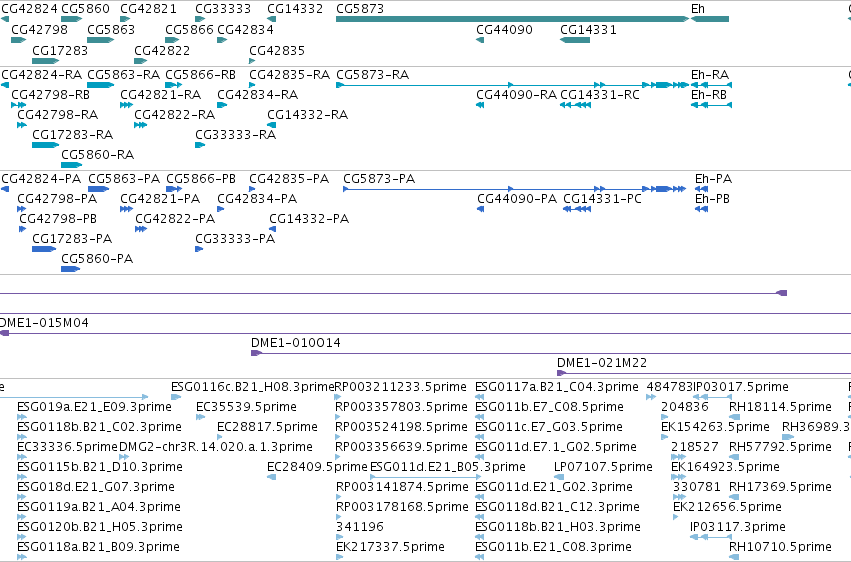
Task: Select the 341196 feature label
Action: pyautogui.click(x=360, y=527)
